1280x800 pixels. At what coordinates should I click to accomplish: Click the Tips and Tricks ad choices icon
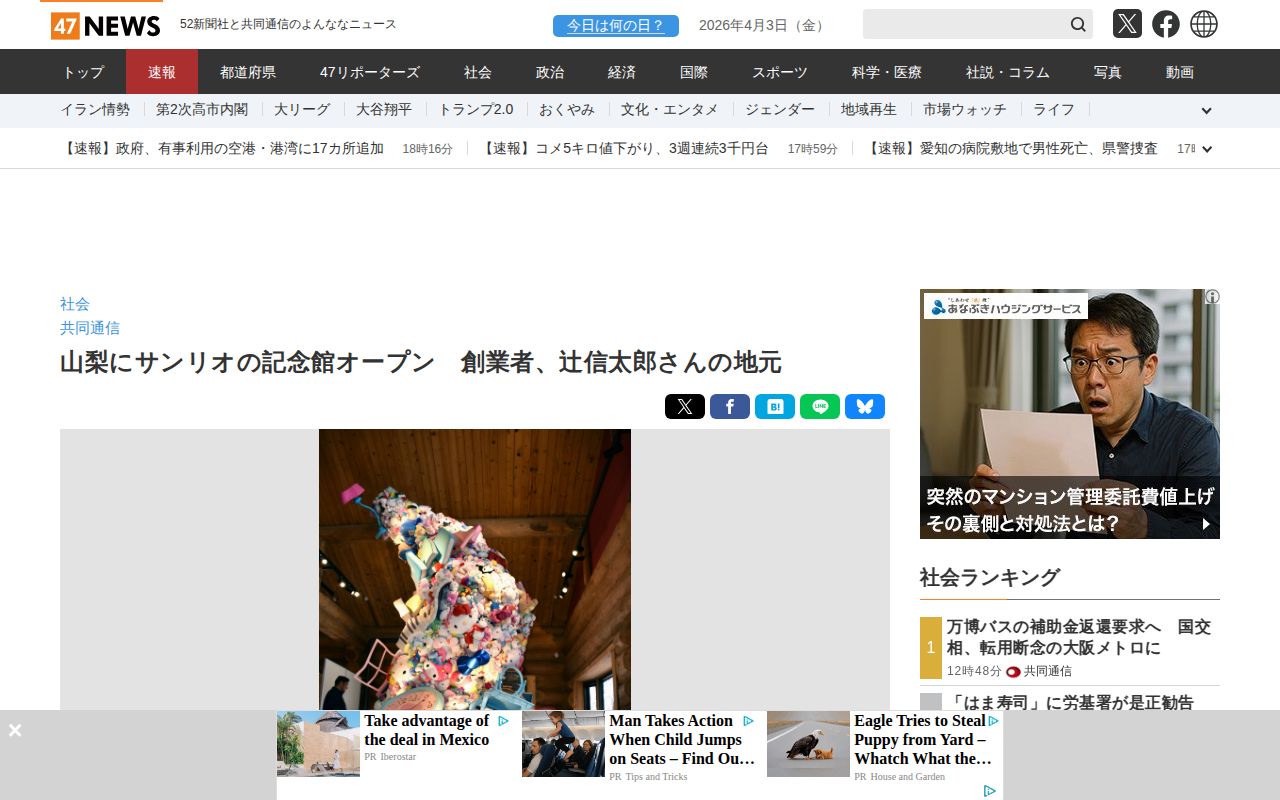748,721
